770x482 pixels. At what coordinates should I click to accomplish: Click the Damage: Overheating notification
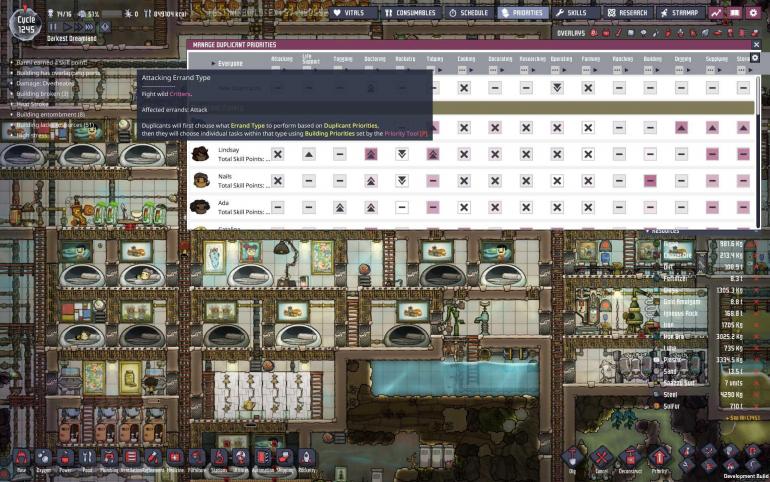(43, 83)
